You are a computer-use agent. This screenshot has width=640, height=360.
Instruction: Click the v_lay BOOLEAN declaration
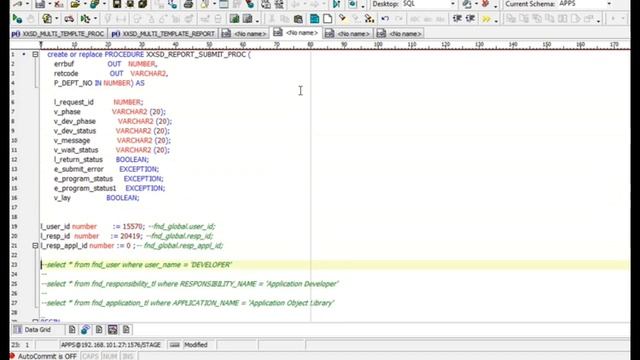click(x=96, y=198)
